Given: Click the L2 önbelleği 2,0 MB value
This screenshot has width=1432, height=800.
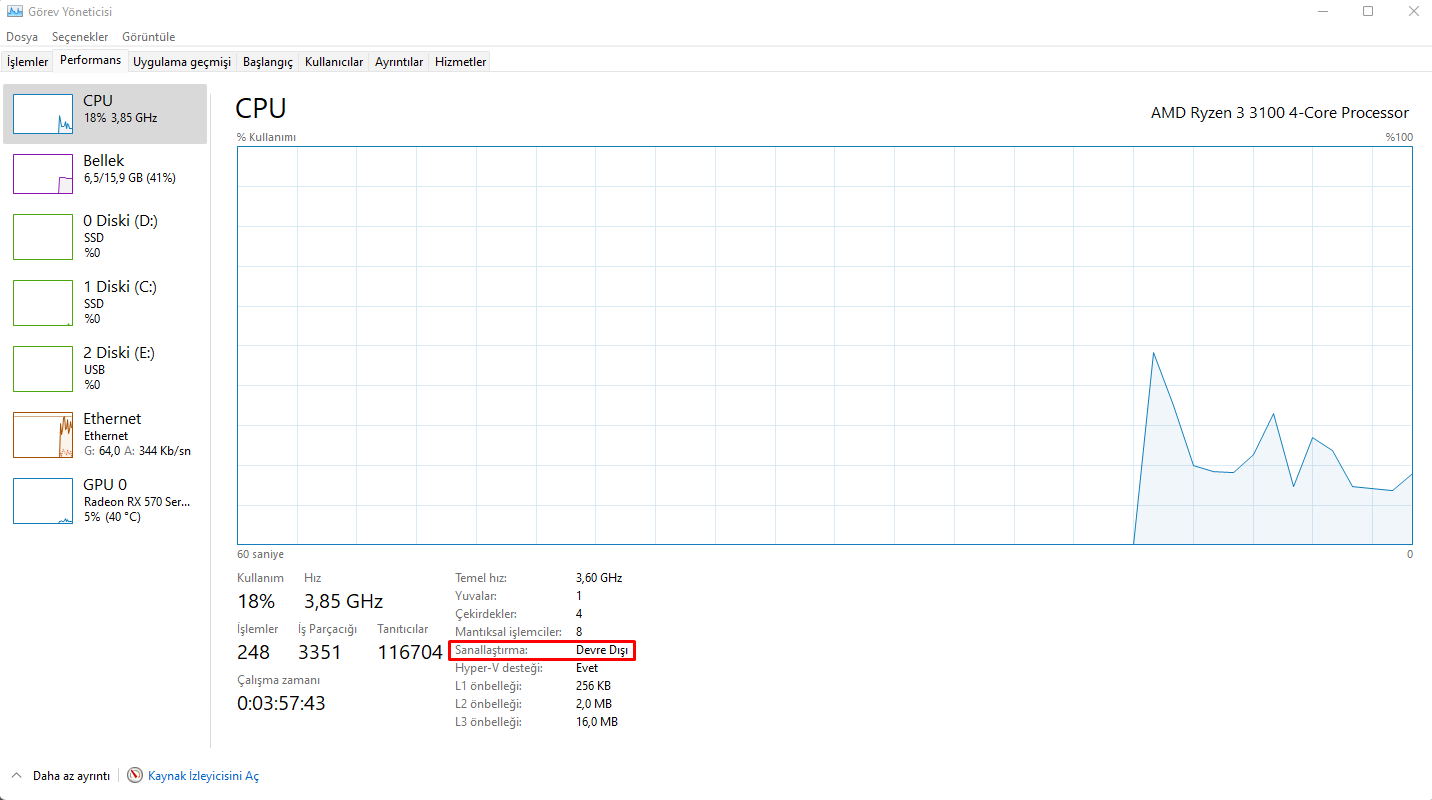Looking at the screenshot, I should tap(594, 704).
